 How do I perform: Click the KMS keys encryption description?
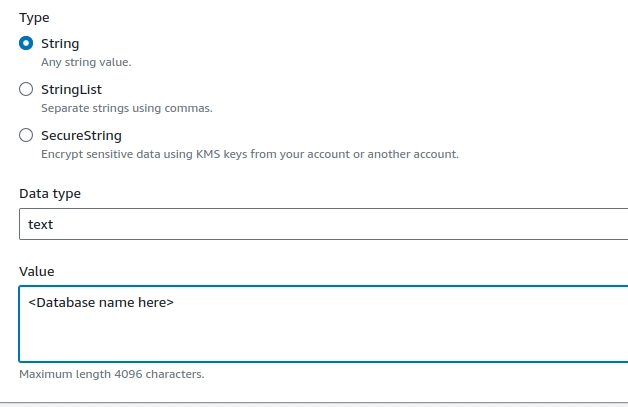(x=250, y=154)
